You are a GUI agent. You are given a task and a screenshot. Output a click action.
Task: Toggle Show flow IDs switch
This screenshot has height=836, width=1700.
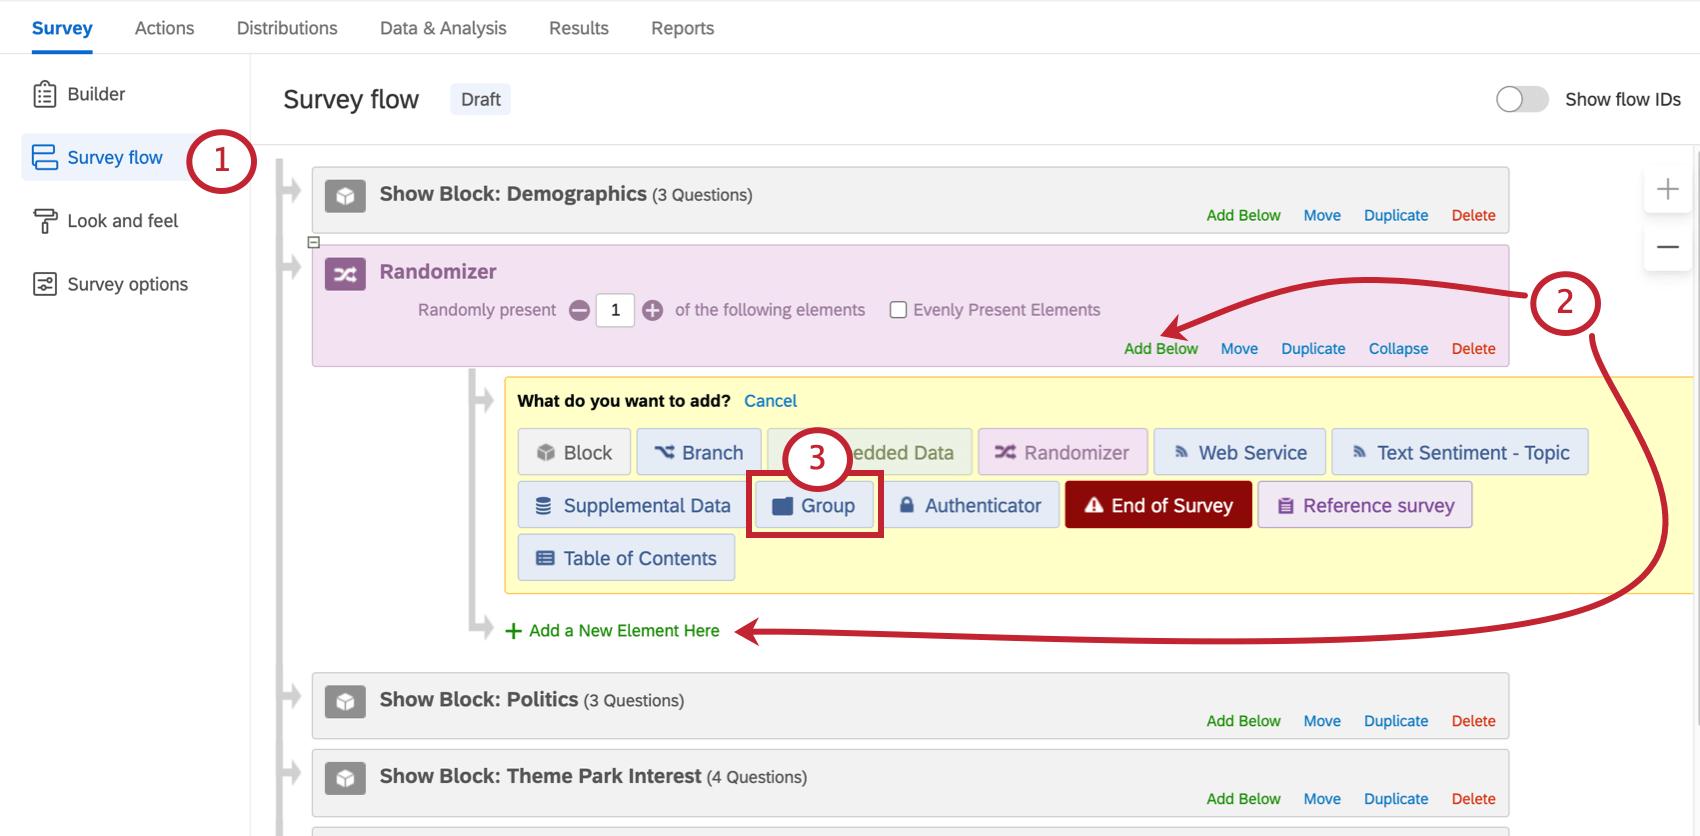point(1521,99)
